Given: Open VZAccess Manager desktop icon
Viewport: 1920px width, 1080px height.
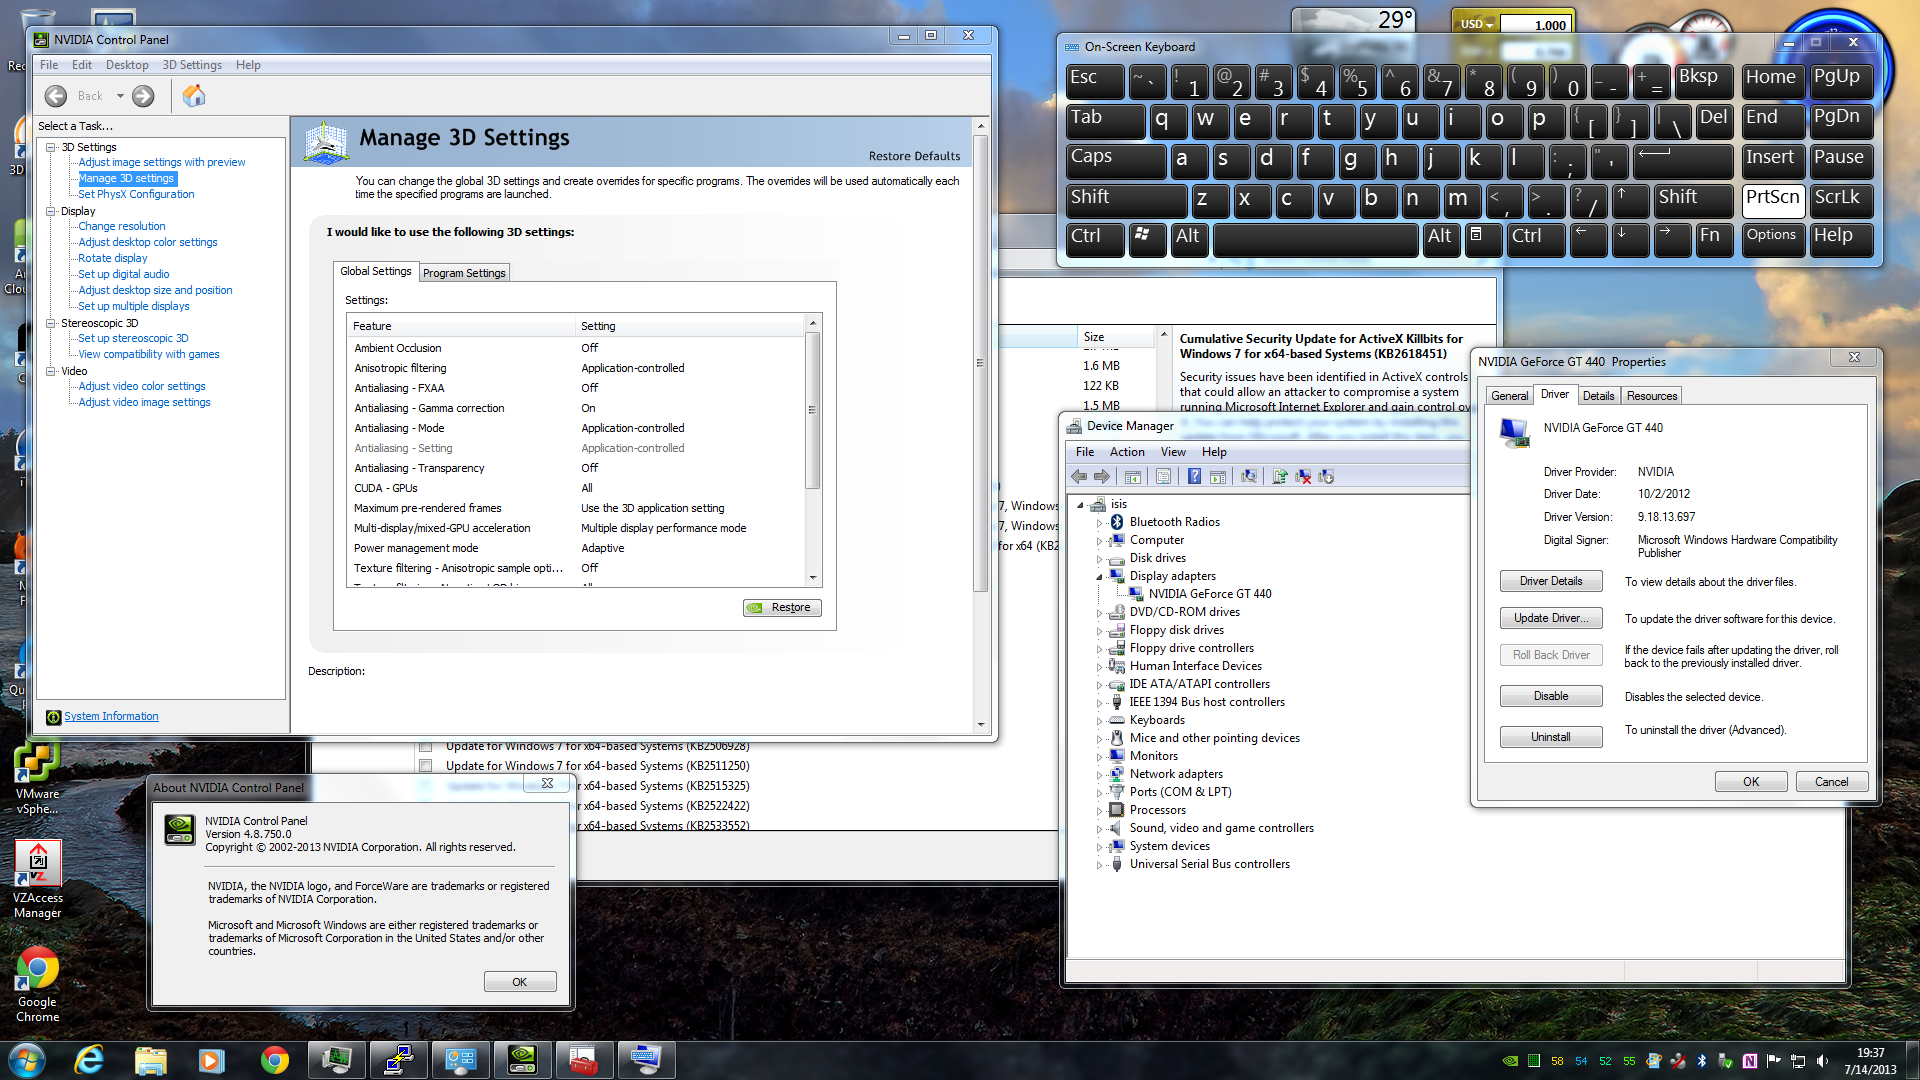Looking at the screenshot, I should [37, 880].
